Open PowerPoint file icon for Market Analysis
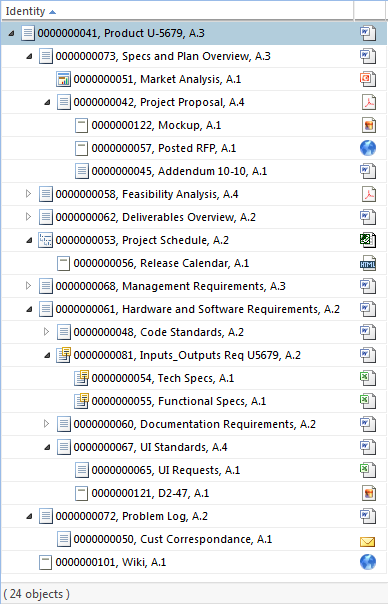 coord(368,79)
